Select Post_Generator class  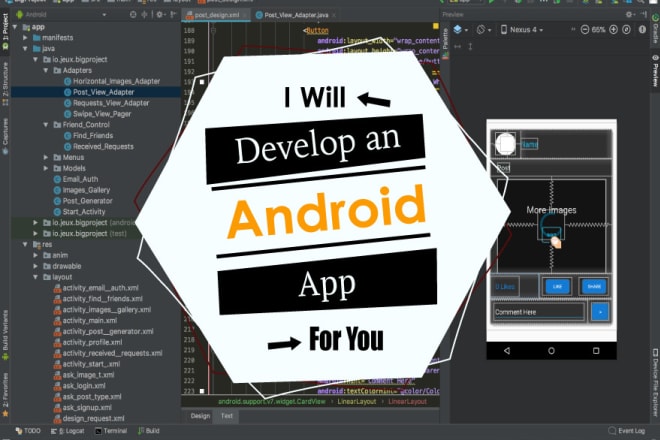83,201
